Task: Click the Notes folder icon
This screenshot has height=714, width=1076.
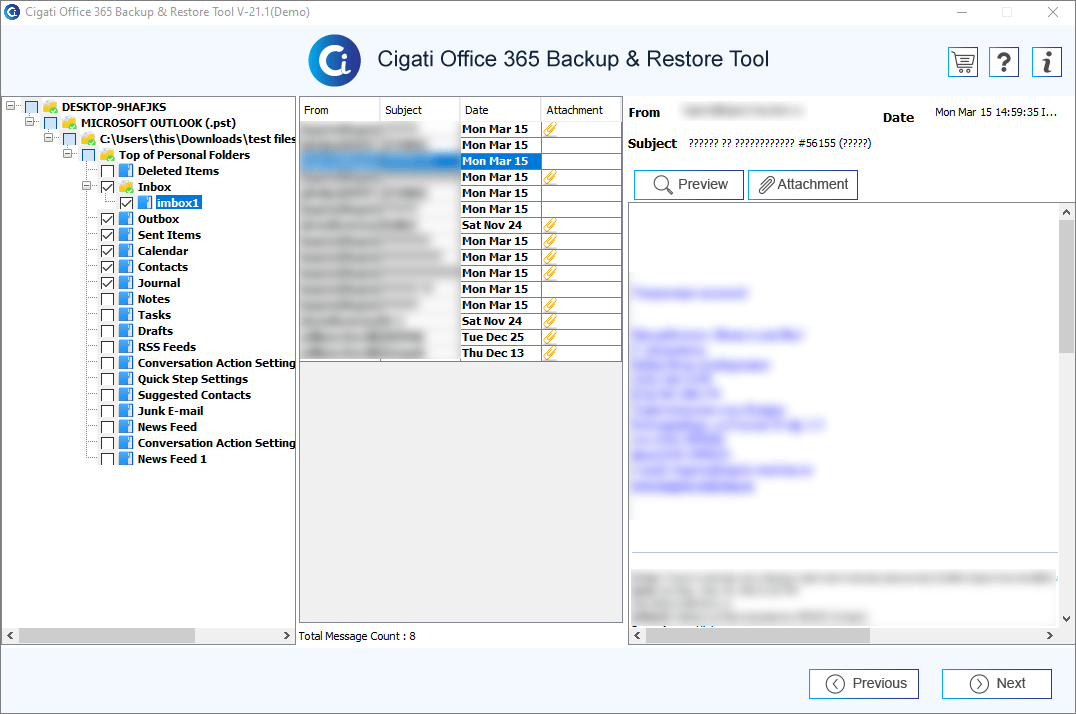Action: pos(126,299)
